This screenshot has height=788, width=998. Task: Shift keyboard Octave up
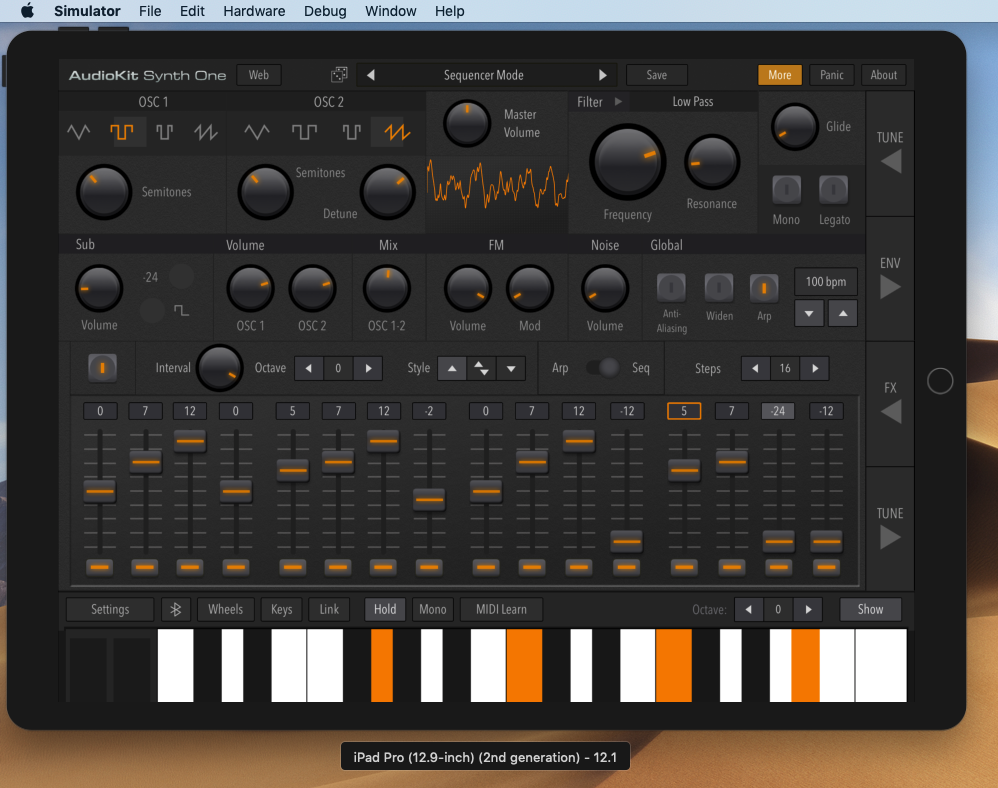pos(808,609)
